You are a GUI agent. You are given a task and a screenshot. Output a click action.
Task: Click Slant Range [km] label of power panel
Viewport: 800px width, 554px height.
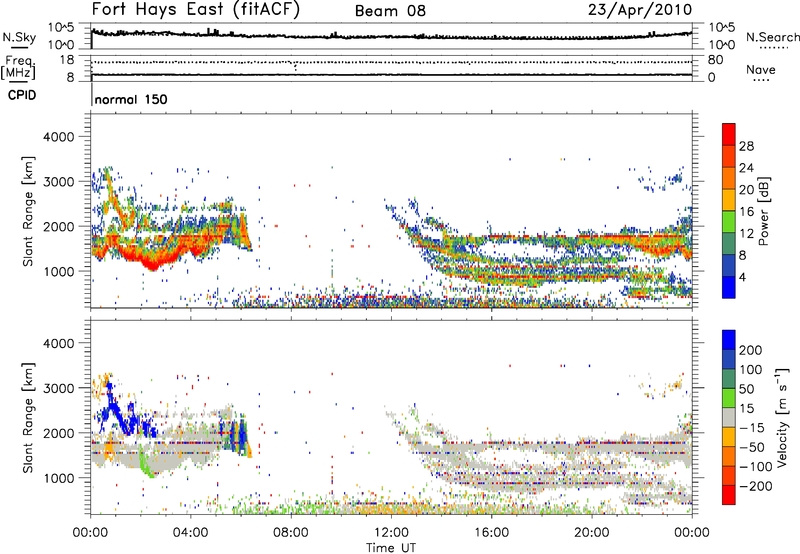pyautogui.click(x=29, y=211)
